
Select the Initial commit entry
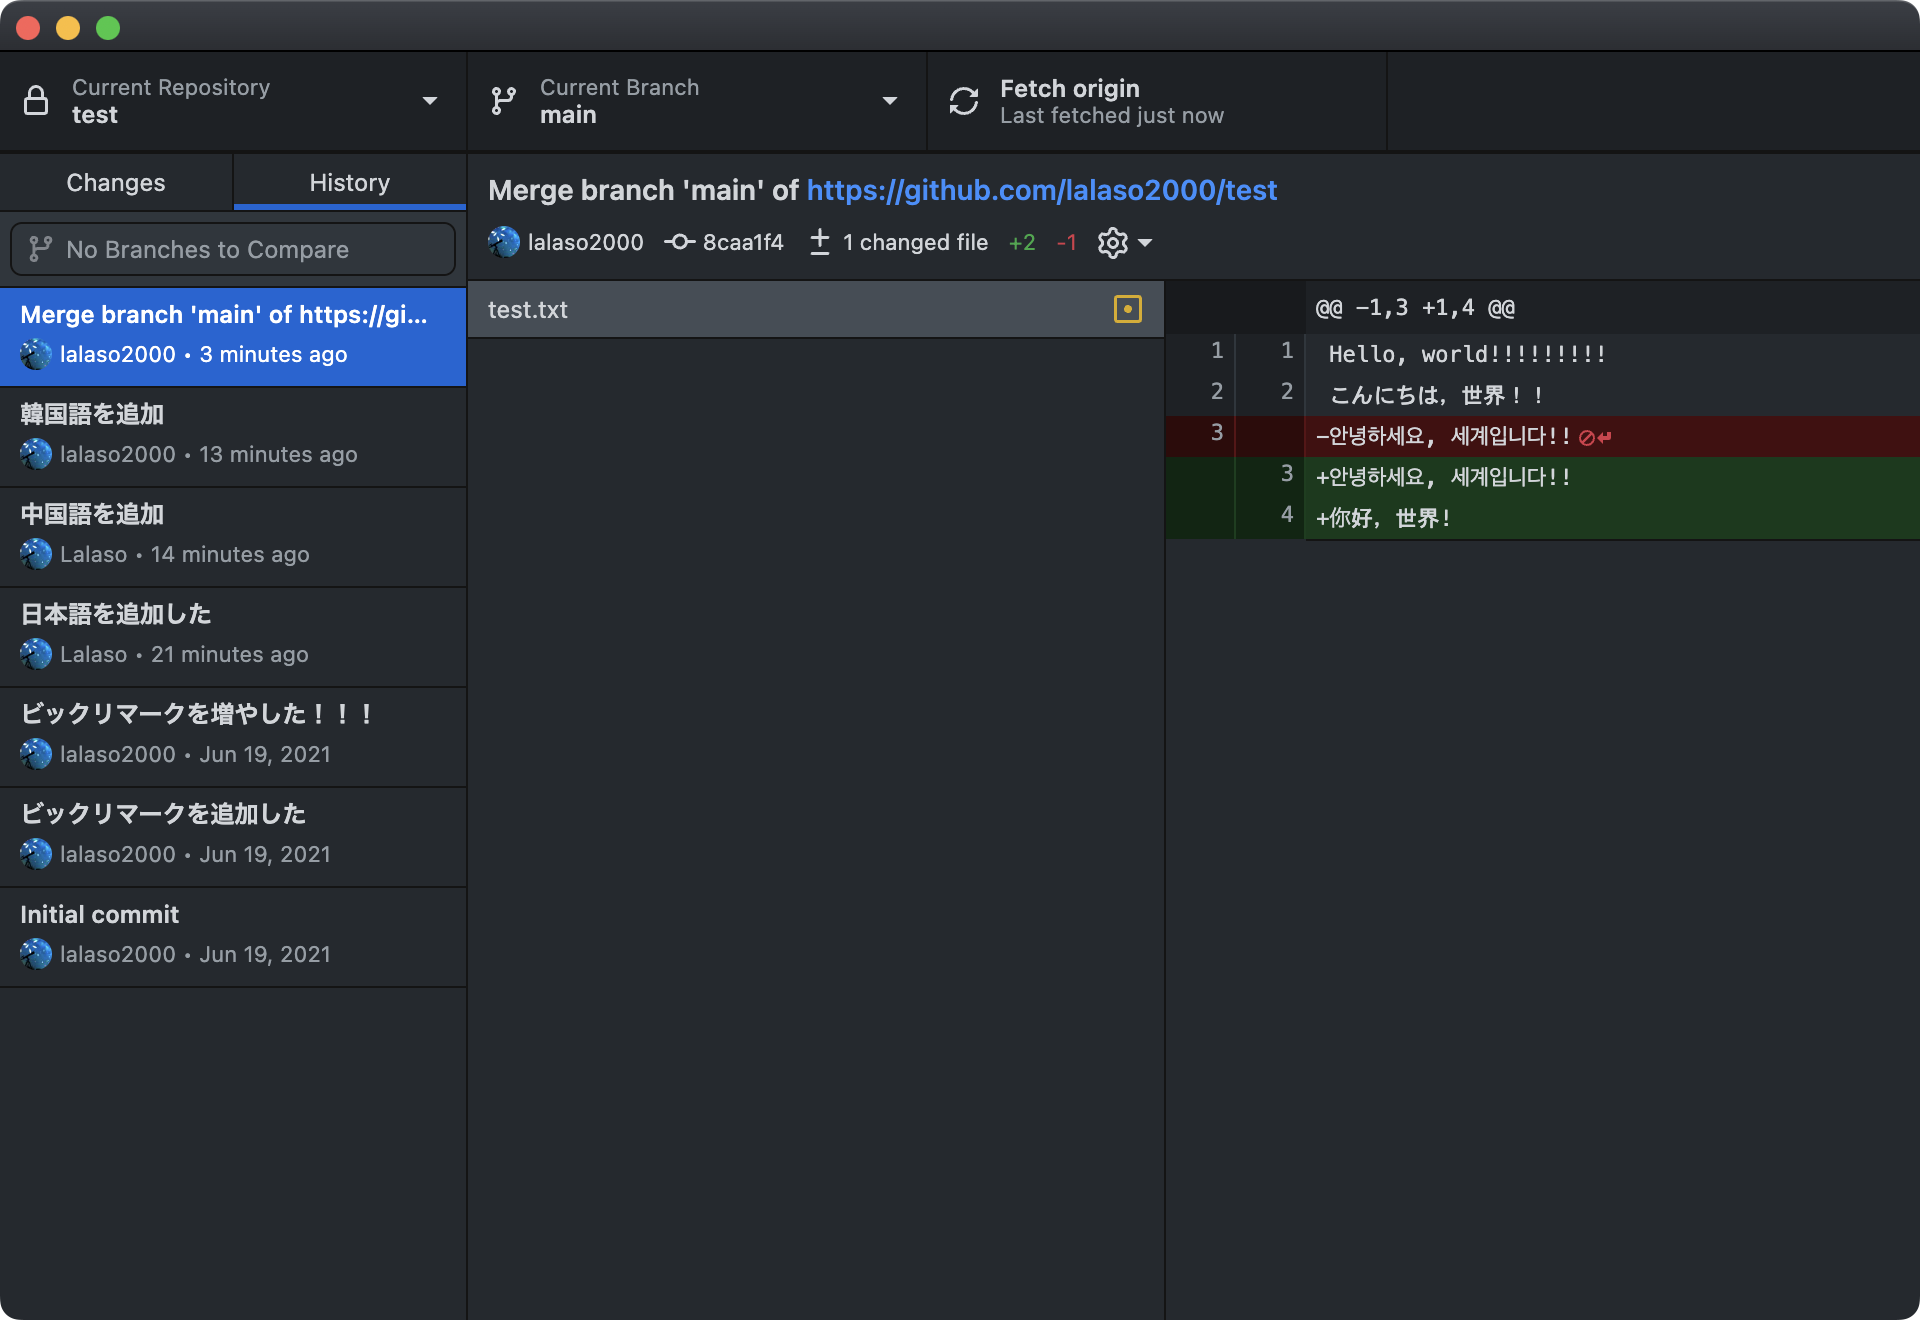(x=232, y=936)
